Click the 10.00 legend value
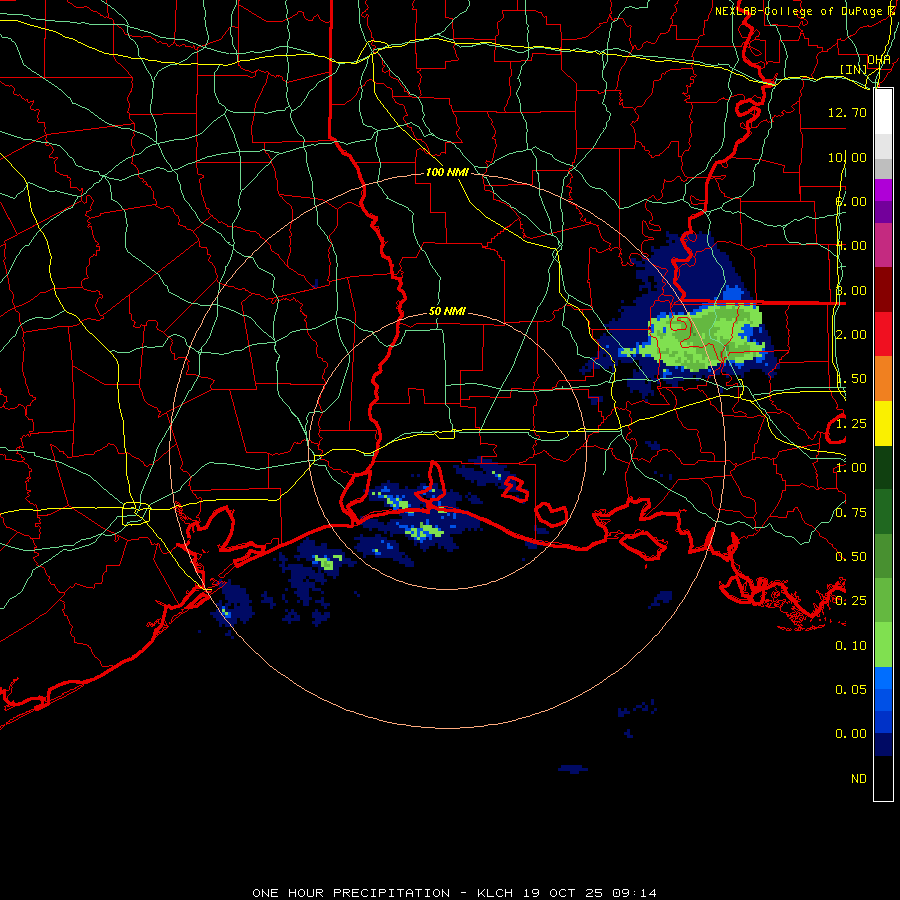The image size is (900, 900). [x=847, y=157]
